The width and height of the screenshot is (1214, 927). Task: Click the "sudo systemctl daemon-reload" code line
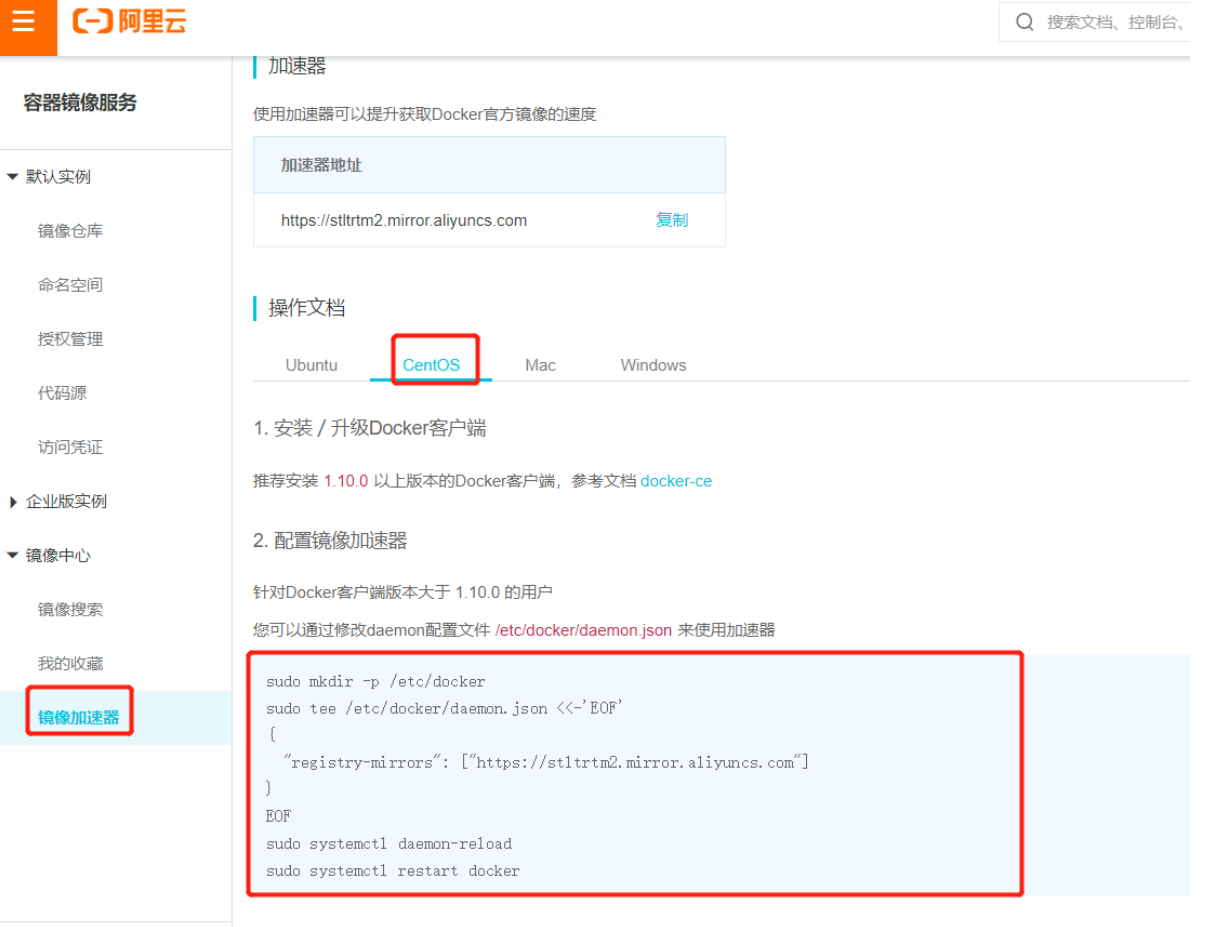(x=389, y=843)
